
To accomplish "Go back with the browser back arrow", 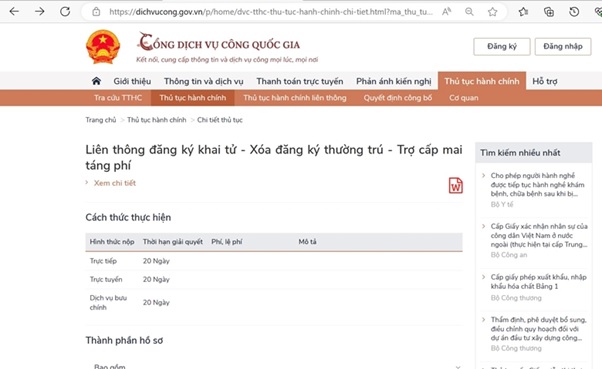I will point(14,12).
